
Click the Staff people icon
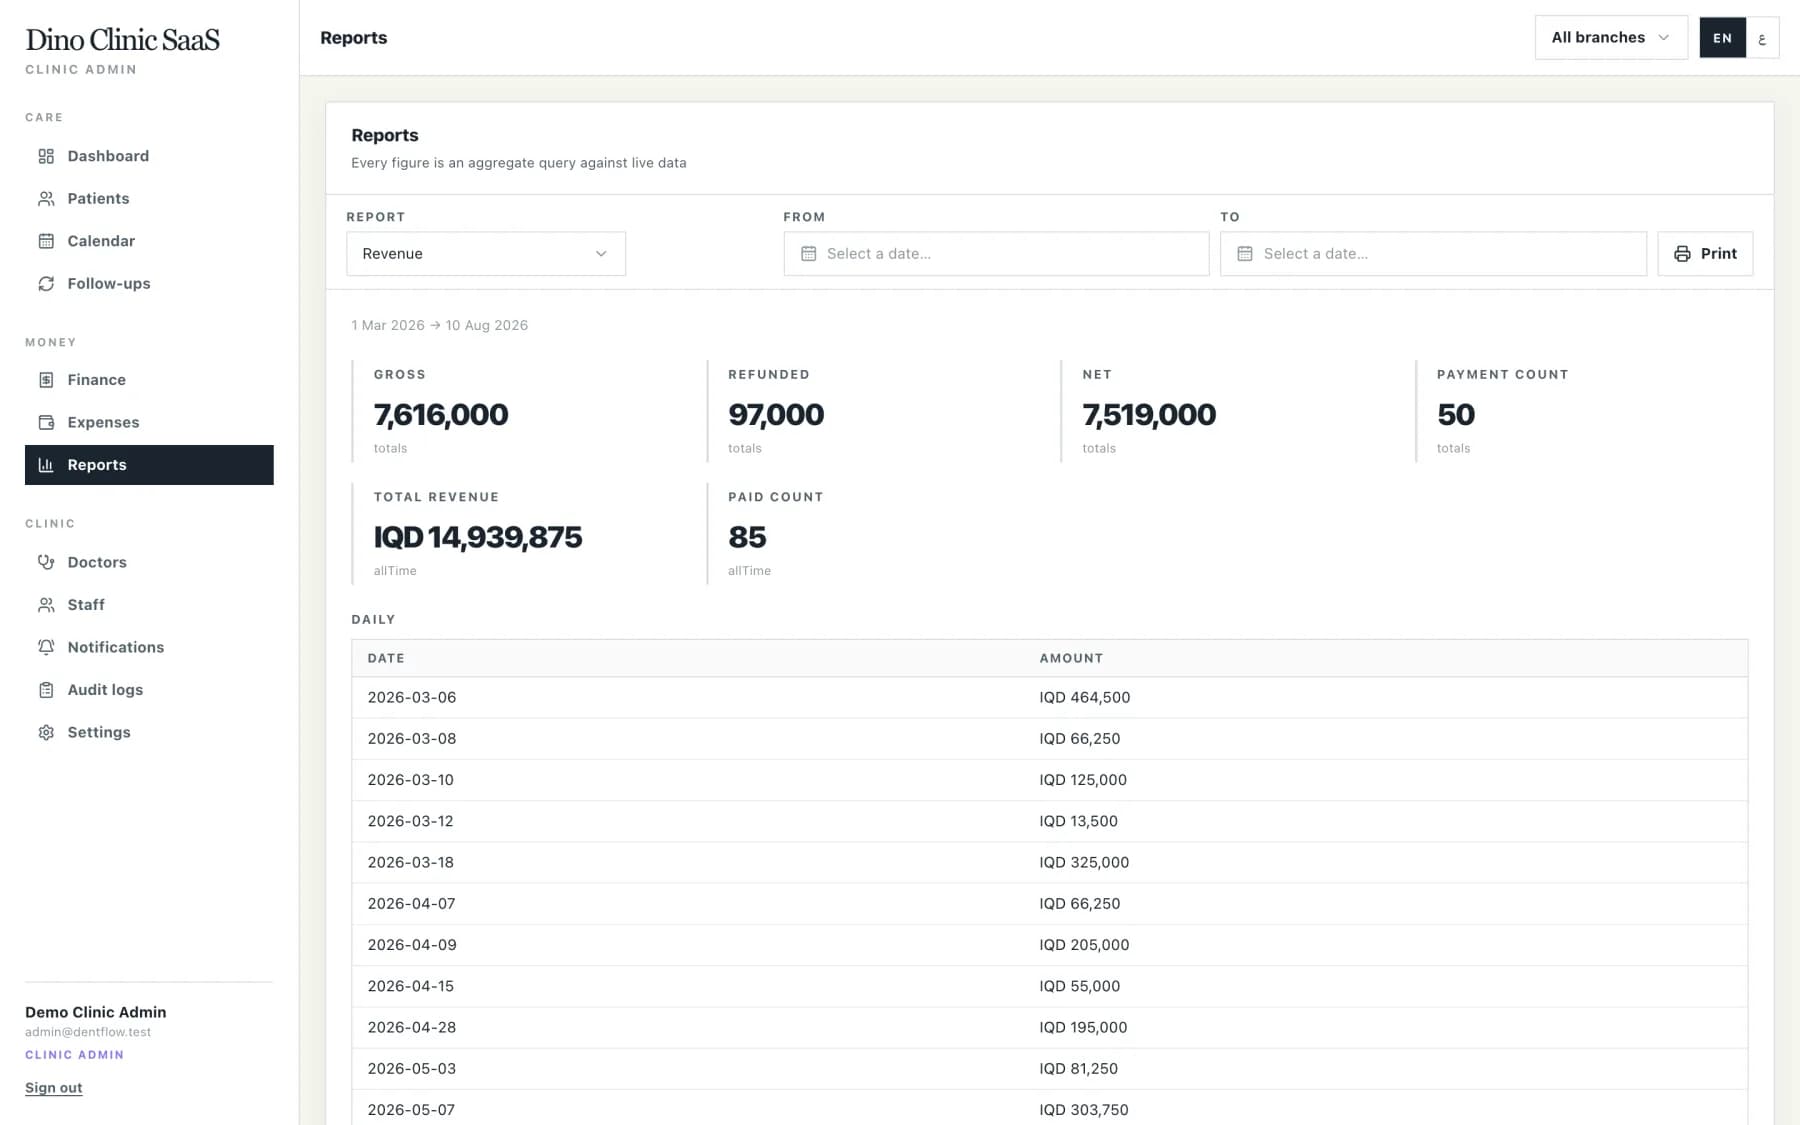tap(46, 605)
